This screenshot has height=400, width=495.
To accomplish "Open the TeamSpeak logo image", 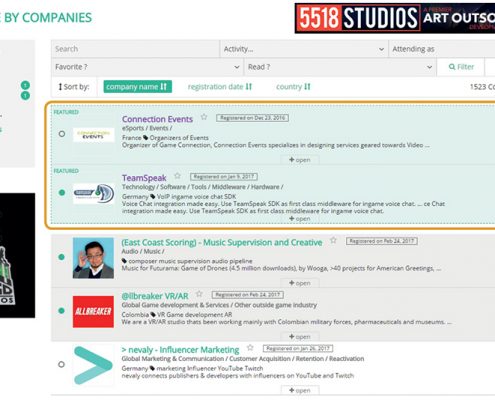I will coord(94,194).
